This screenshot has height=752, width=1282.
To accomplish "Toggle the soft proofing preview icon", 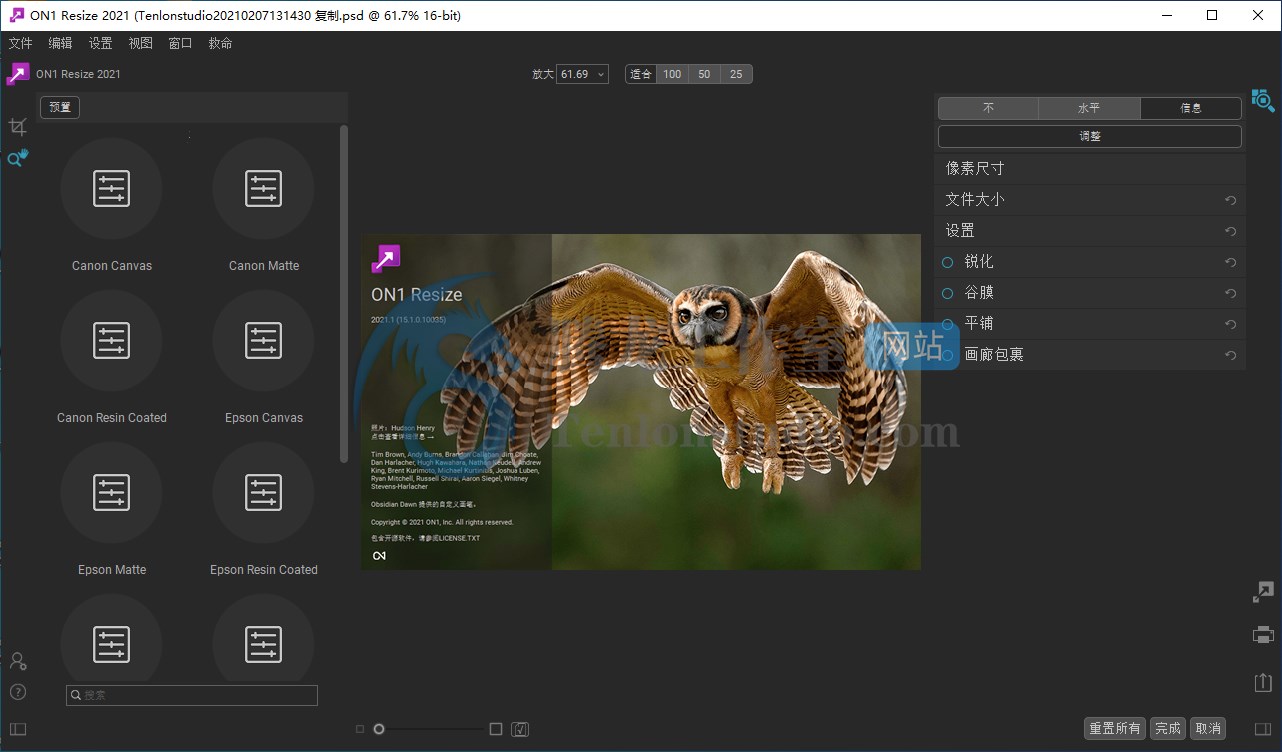I will click(520, 729).
